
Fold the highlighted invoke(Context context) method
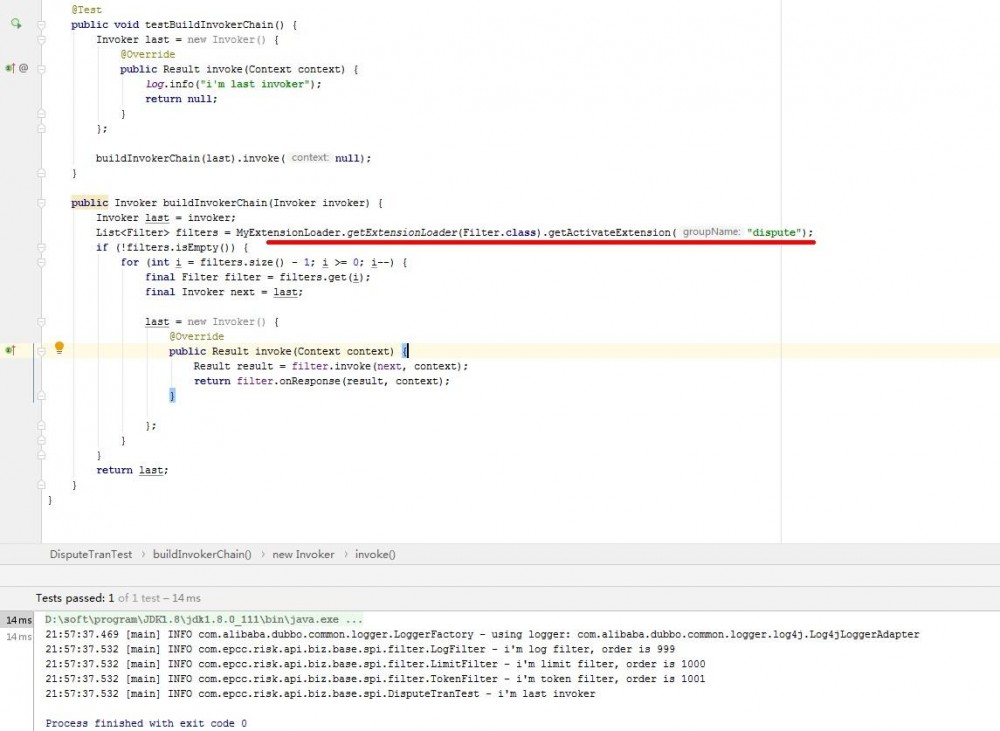point(41,351)
